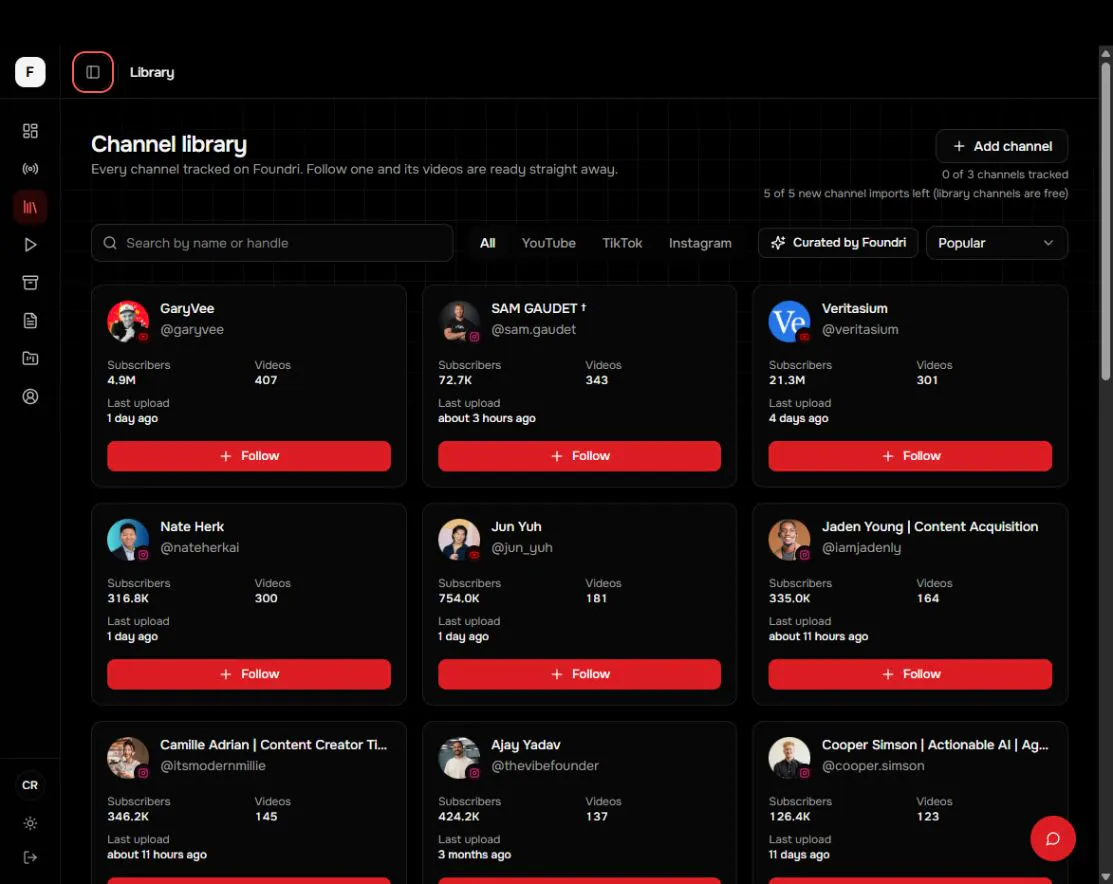The image size is (1113, 884).
Task: Click the @nateherkai handle
Action: coord(199,547)
